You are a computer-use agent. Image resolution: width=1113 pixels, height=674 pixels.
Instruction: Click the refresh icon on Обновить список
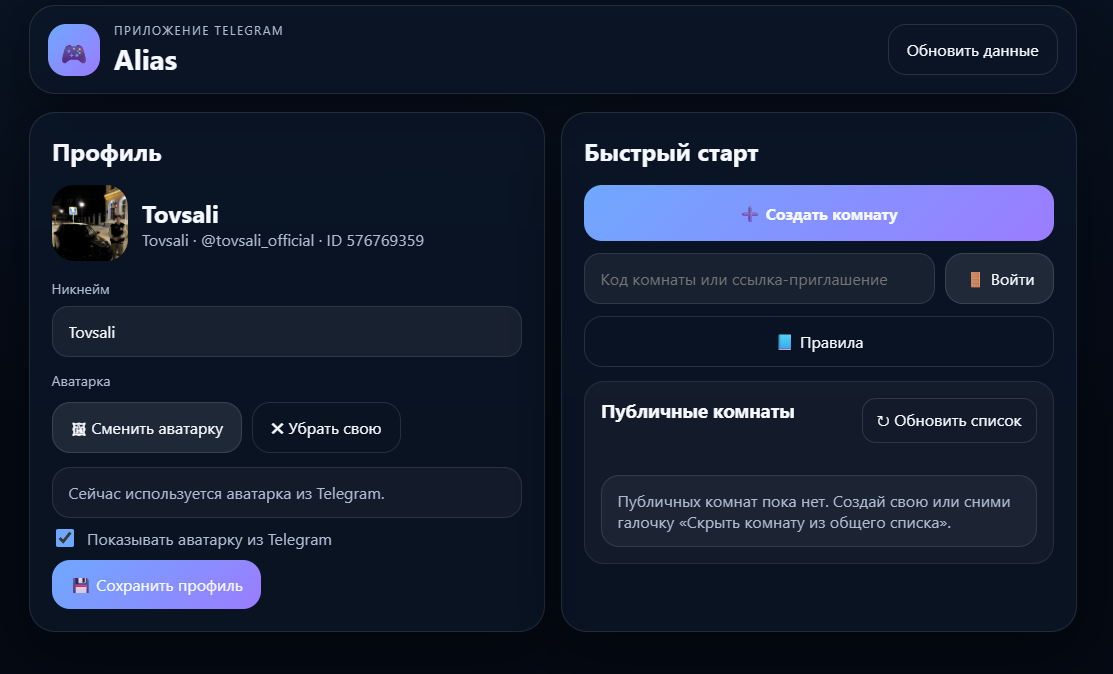(885, 420)
